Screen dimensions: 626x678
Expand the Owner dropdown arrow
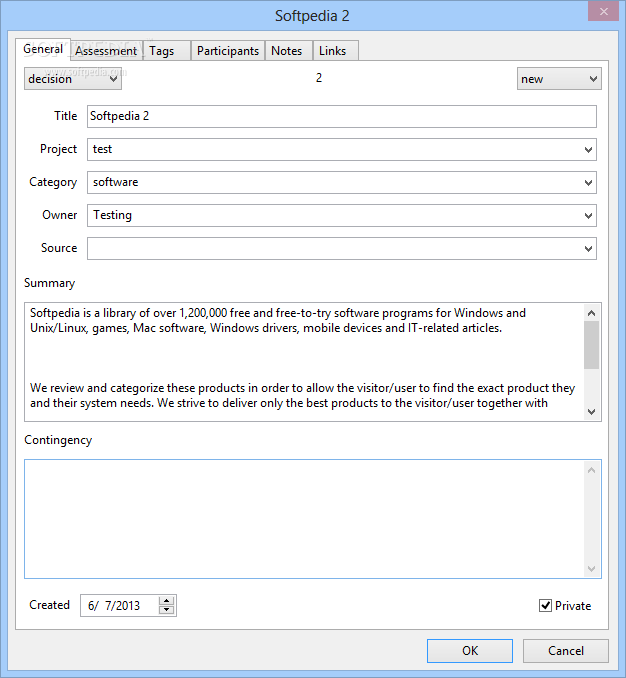pyautogui.click(x=588, y=215)
